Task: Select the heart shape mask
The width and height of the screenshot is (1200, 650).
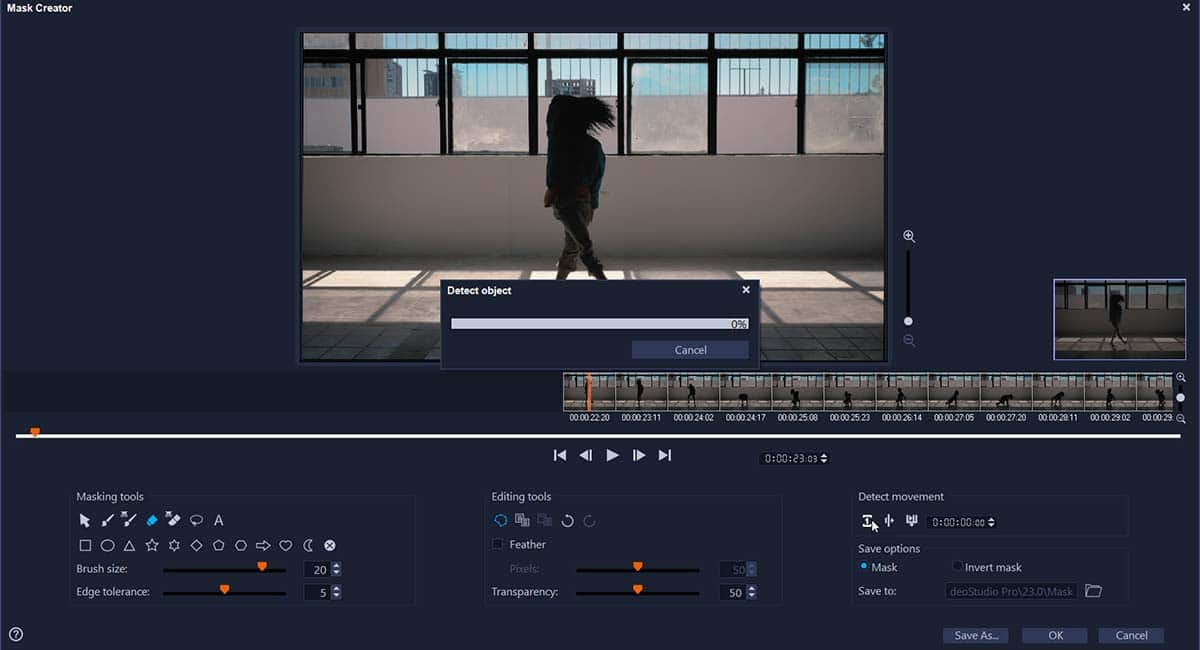Action: 286,546
